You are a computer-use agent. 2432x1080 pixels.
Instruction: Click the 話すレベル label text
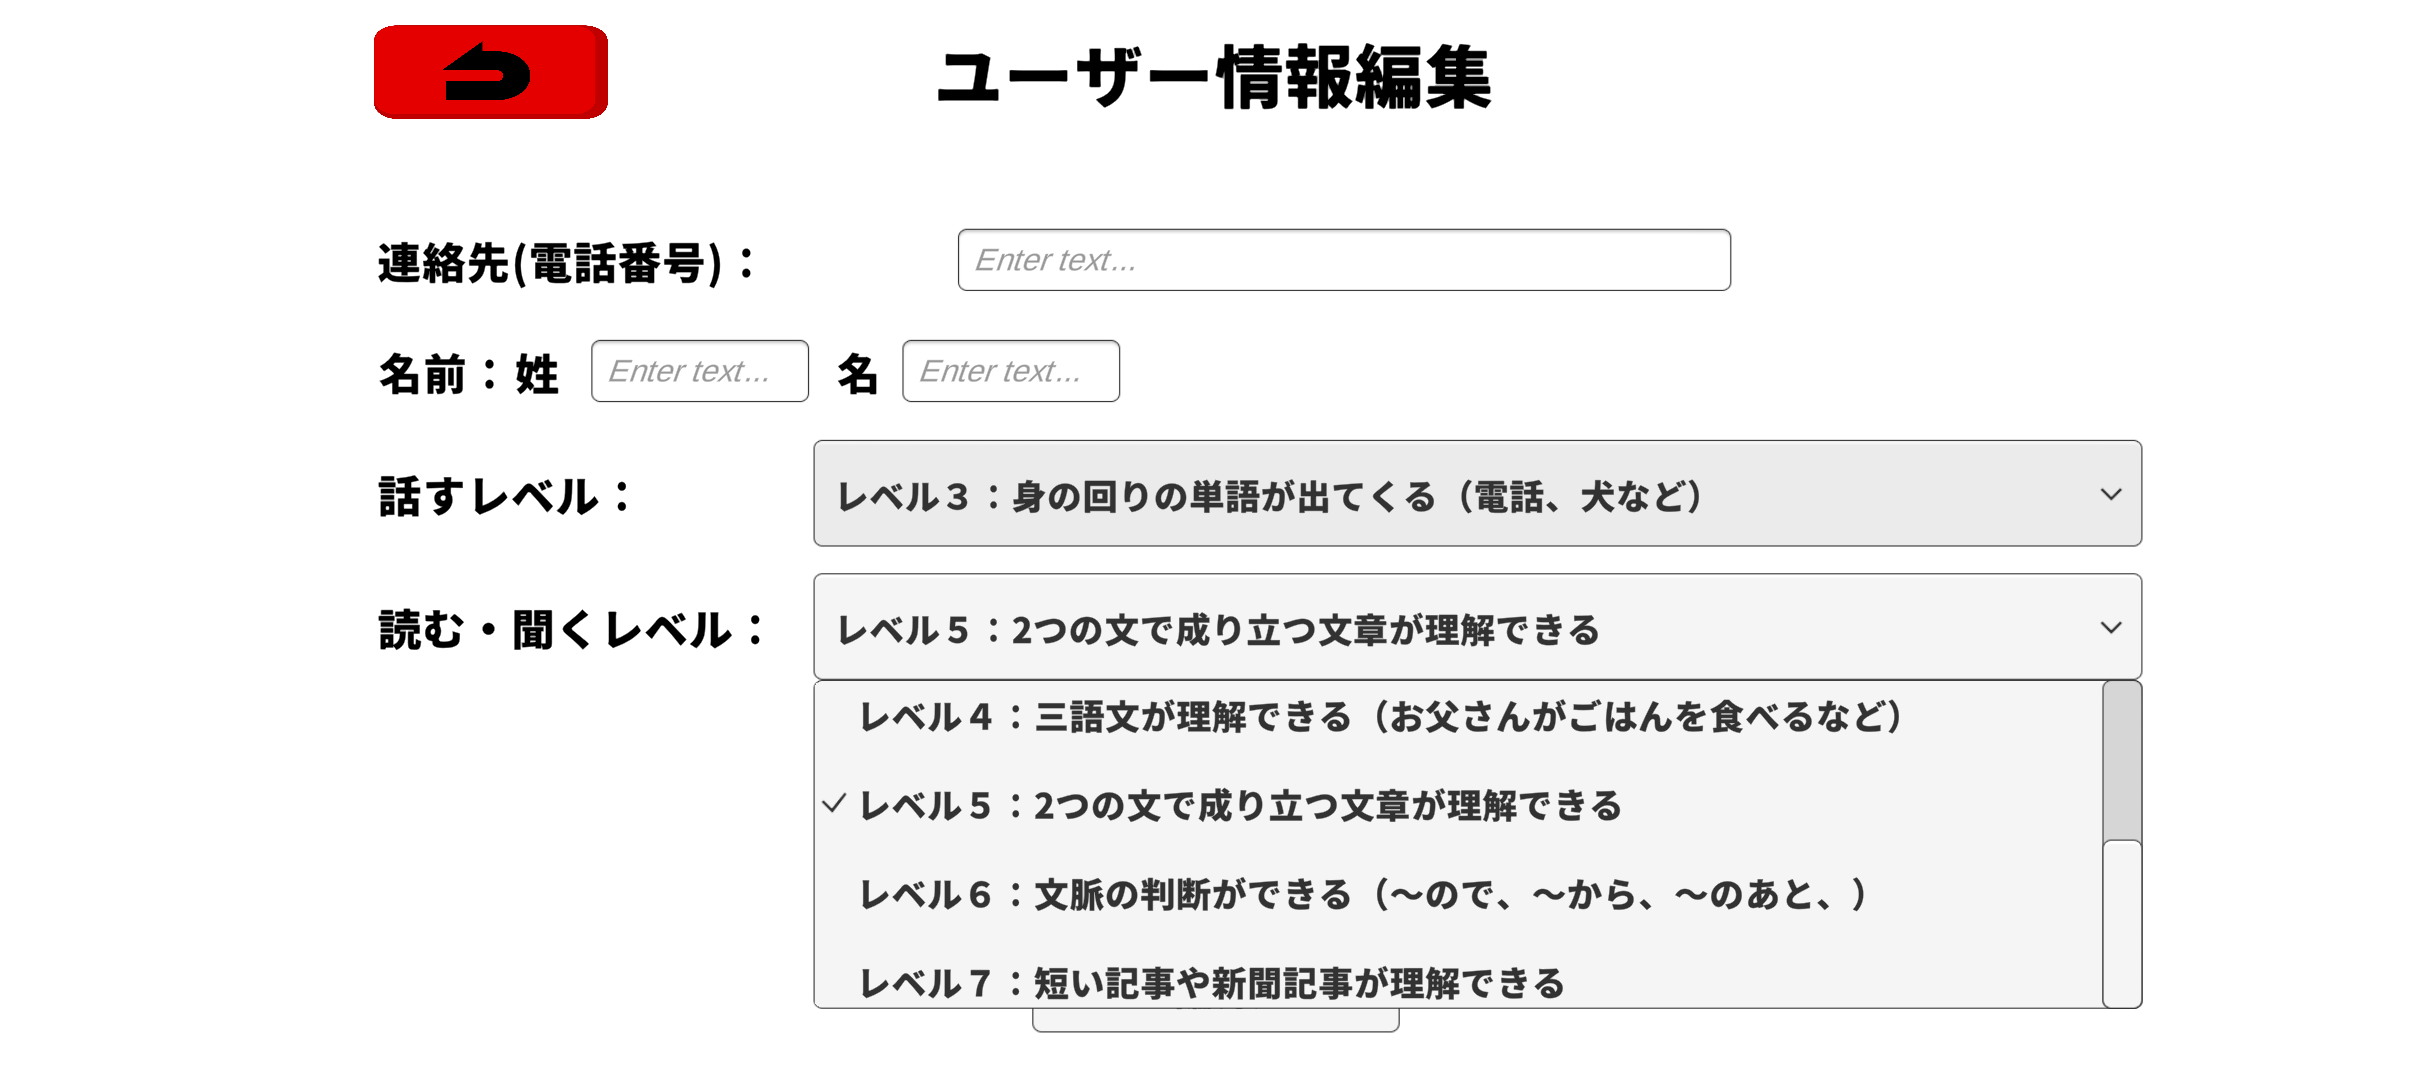[x=505, y=496]
